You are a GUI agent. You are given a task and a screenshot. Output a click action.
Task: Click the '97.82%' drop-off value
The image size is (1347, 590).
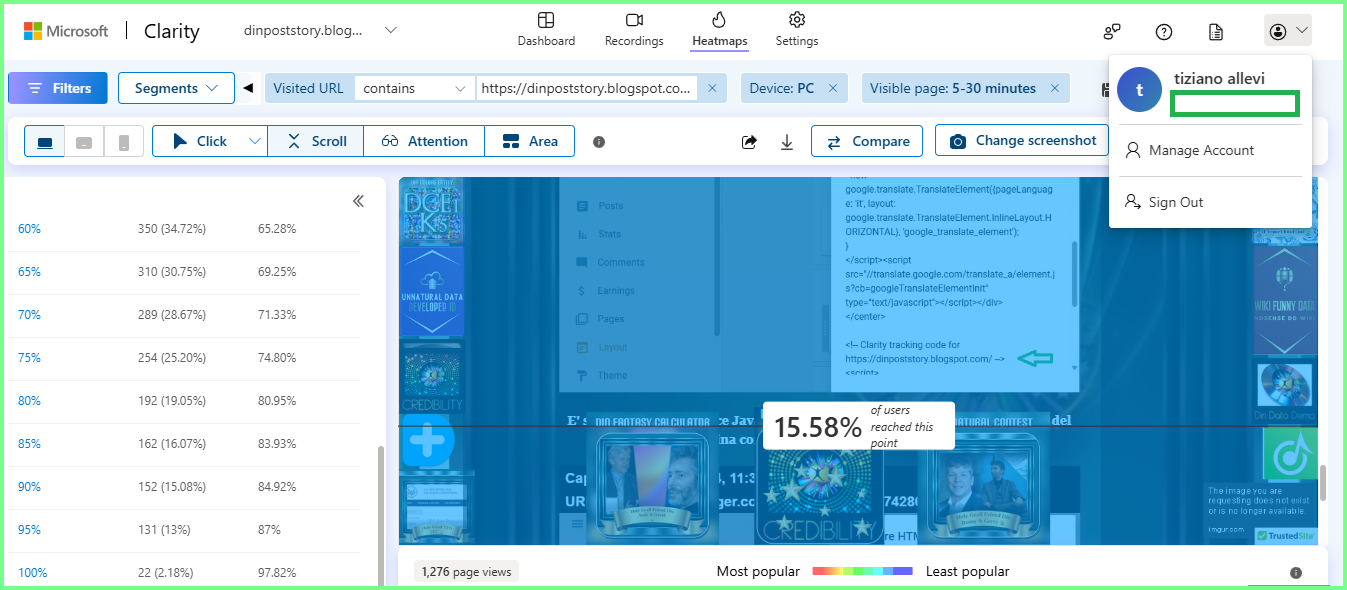point(277,573)
